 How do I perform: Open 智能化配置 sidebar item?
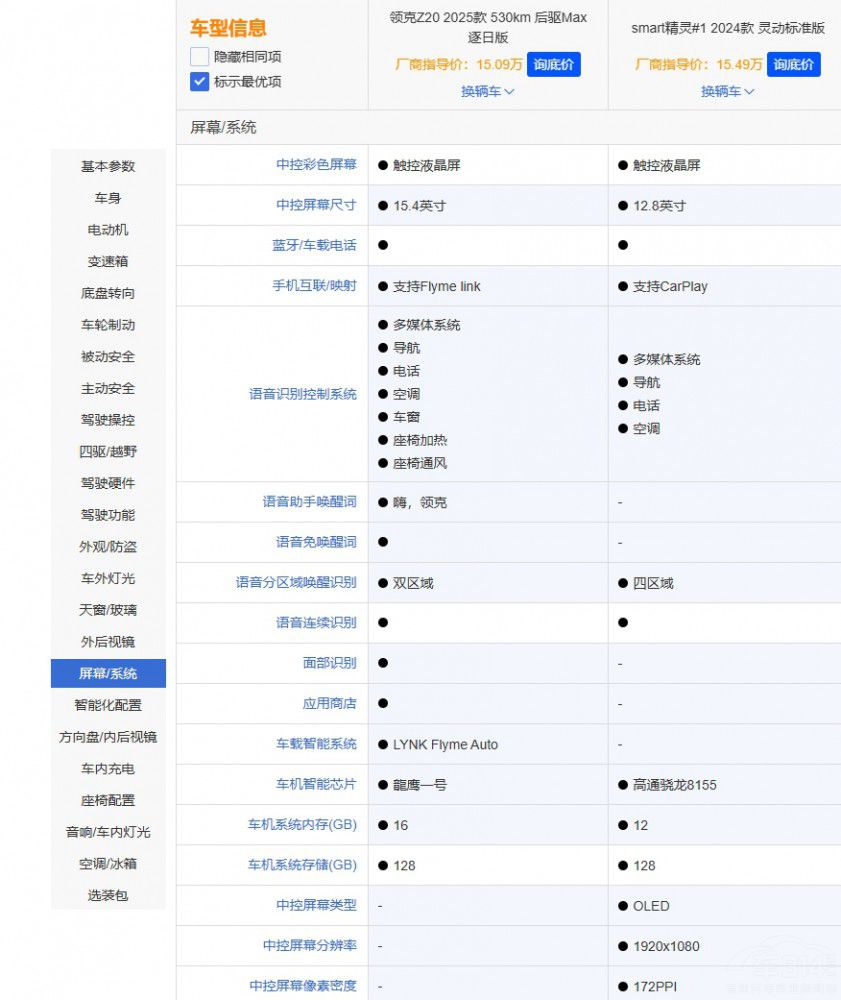pos(108,705)
